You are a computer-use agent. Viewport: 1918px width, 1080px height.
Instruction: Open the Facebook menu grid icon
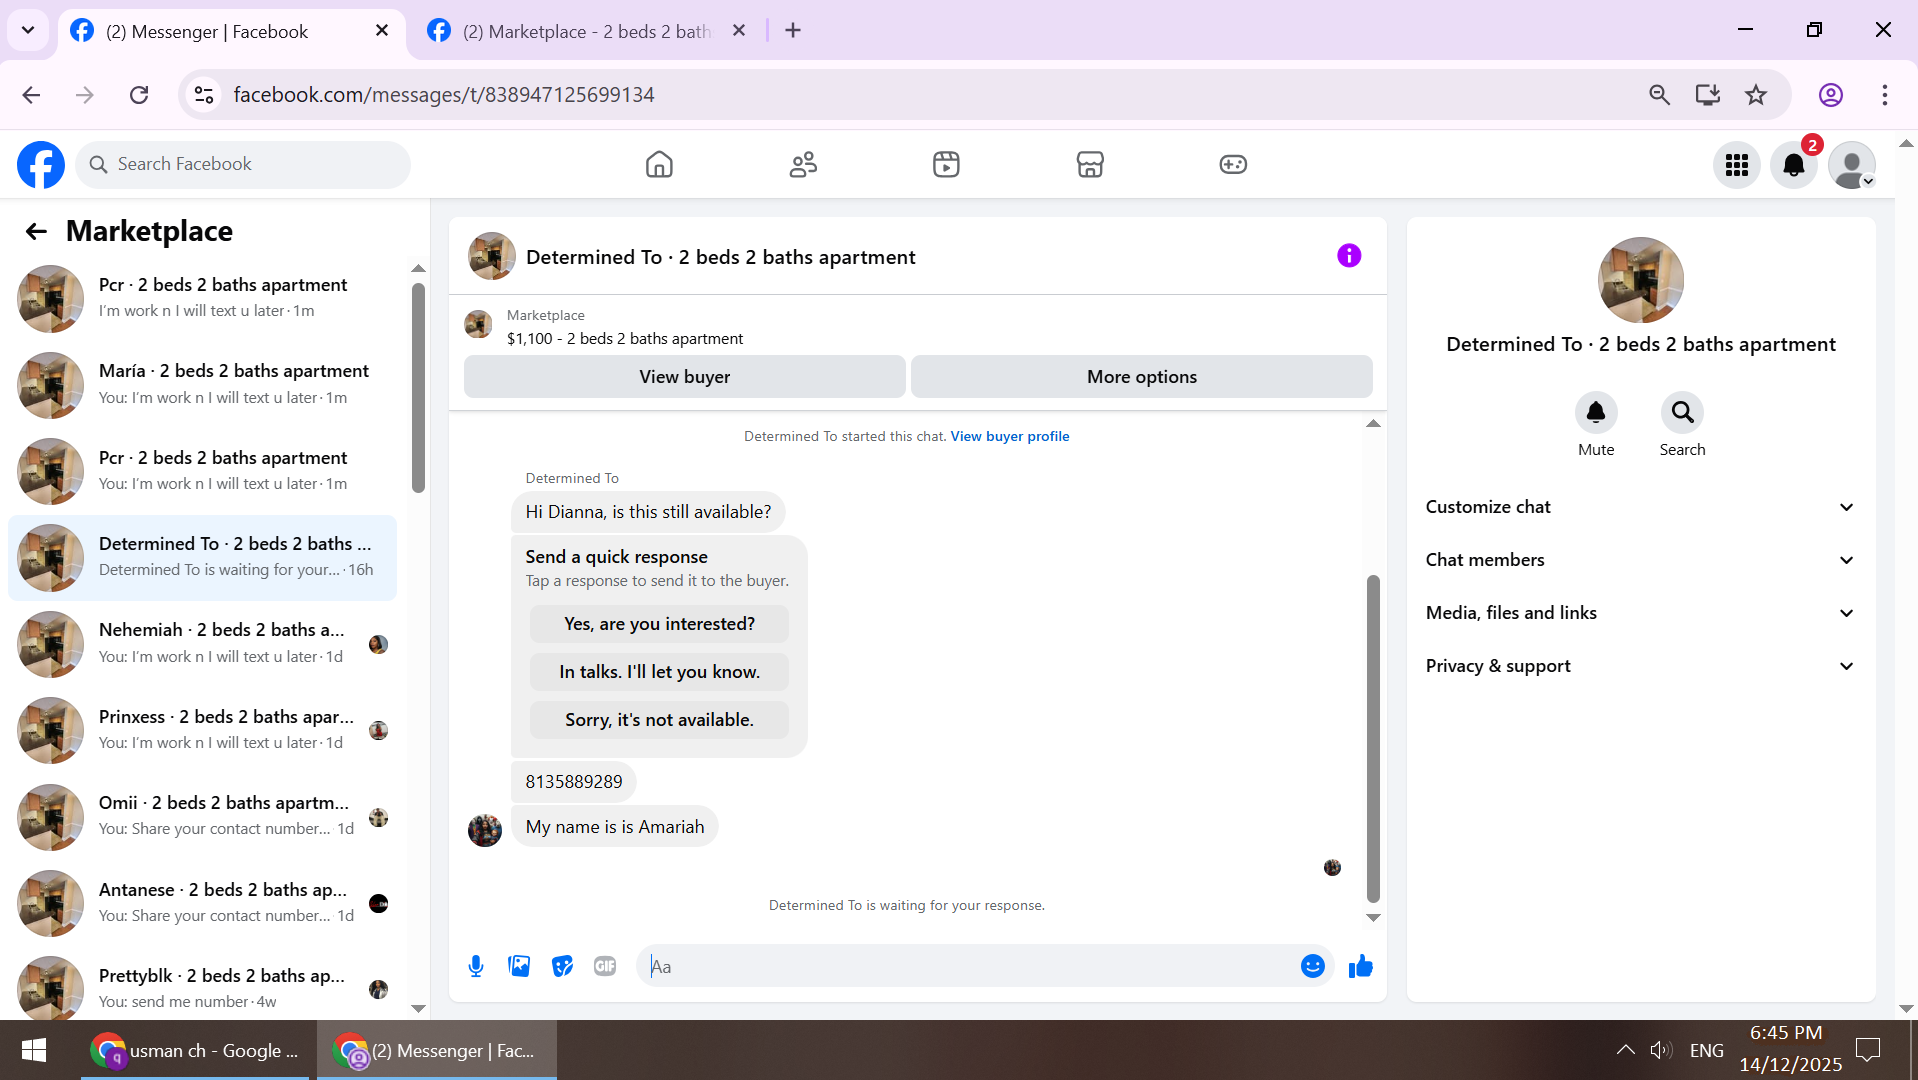pos(1737,165)
